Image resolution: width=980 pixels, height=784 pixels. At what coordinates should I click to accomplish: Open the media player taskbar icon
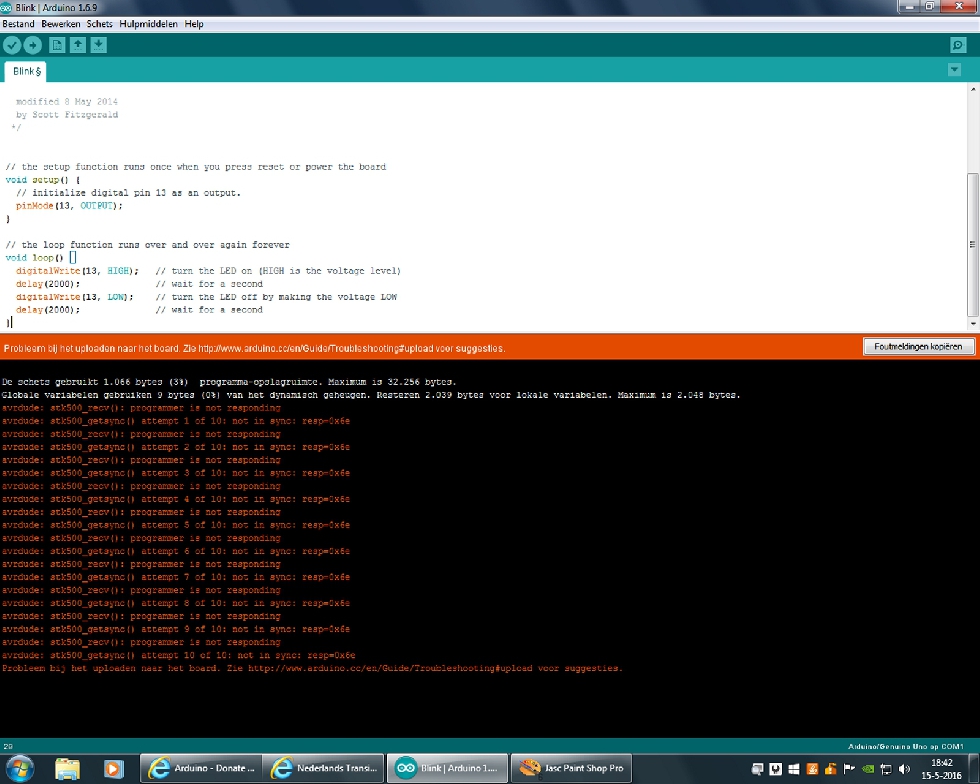pos(113,768)
